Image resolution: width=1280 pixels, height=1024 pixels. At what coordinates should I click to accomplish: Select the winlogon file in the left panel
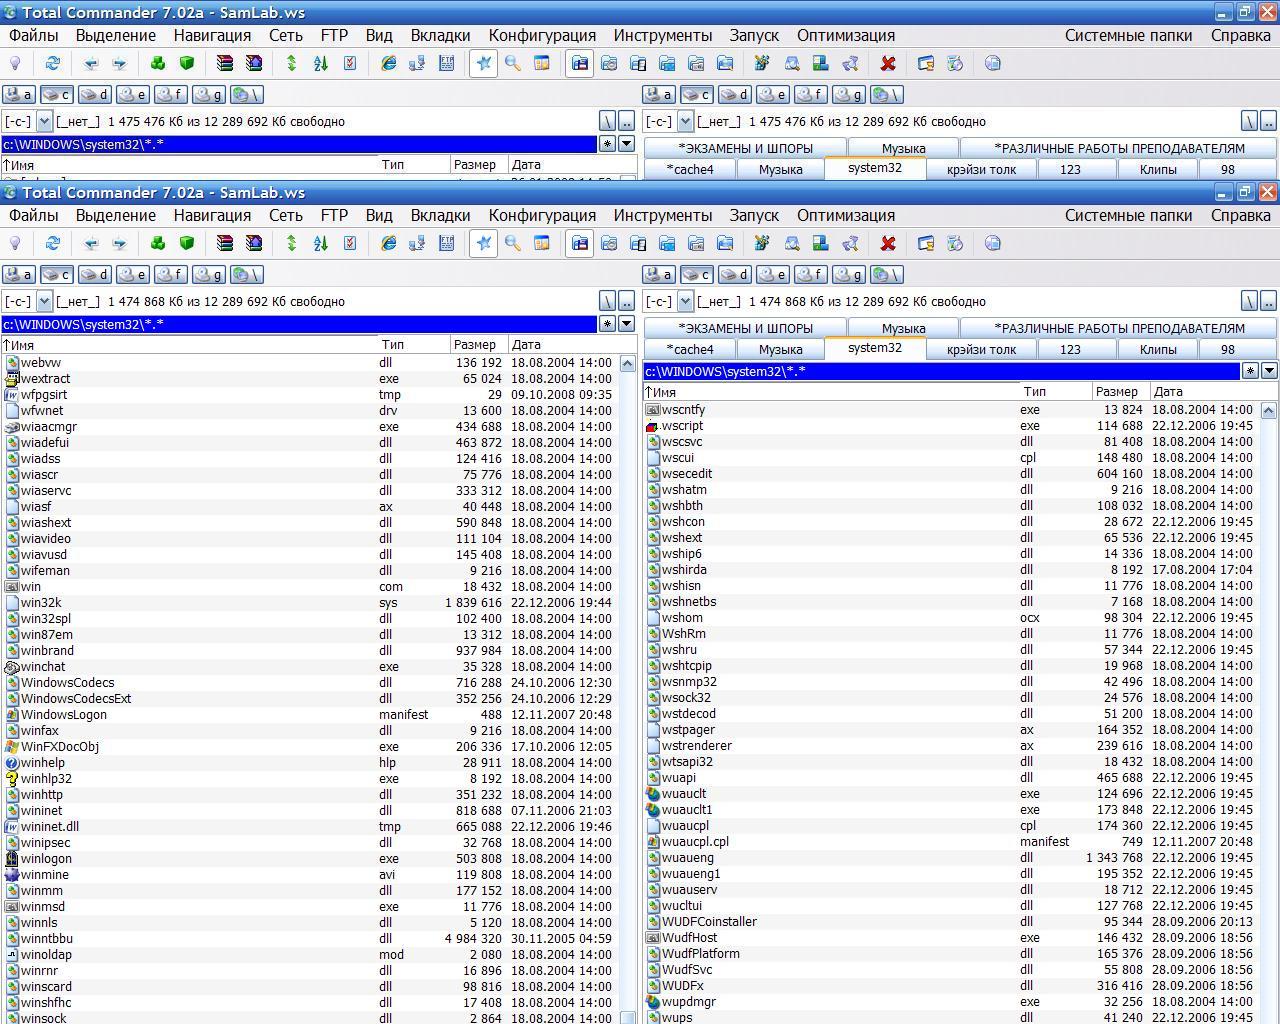(46, 858)
